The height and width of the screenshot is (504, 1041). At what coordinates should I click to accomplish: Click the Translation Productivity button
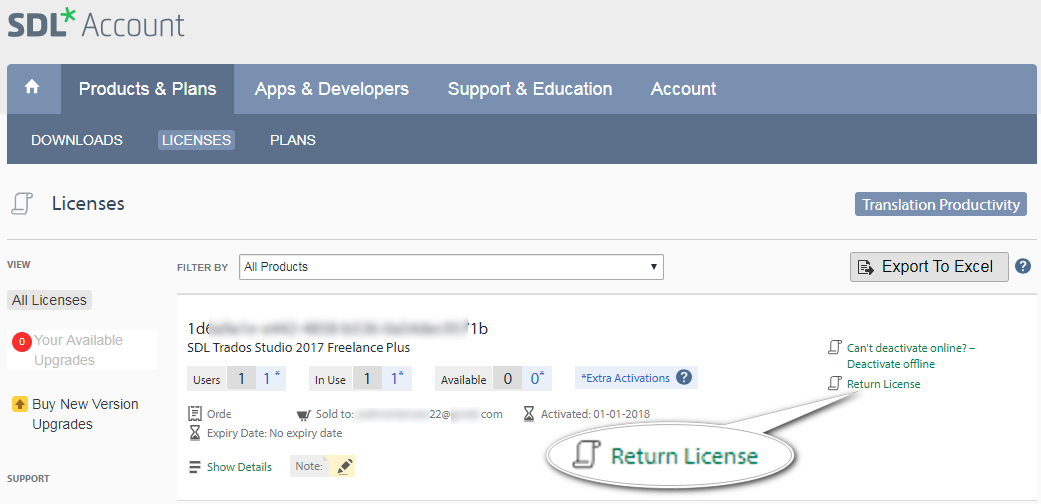click(x=941, y=205)
